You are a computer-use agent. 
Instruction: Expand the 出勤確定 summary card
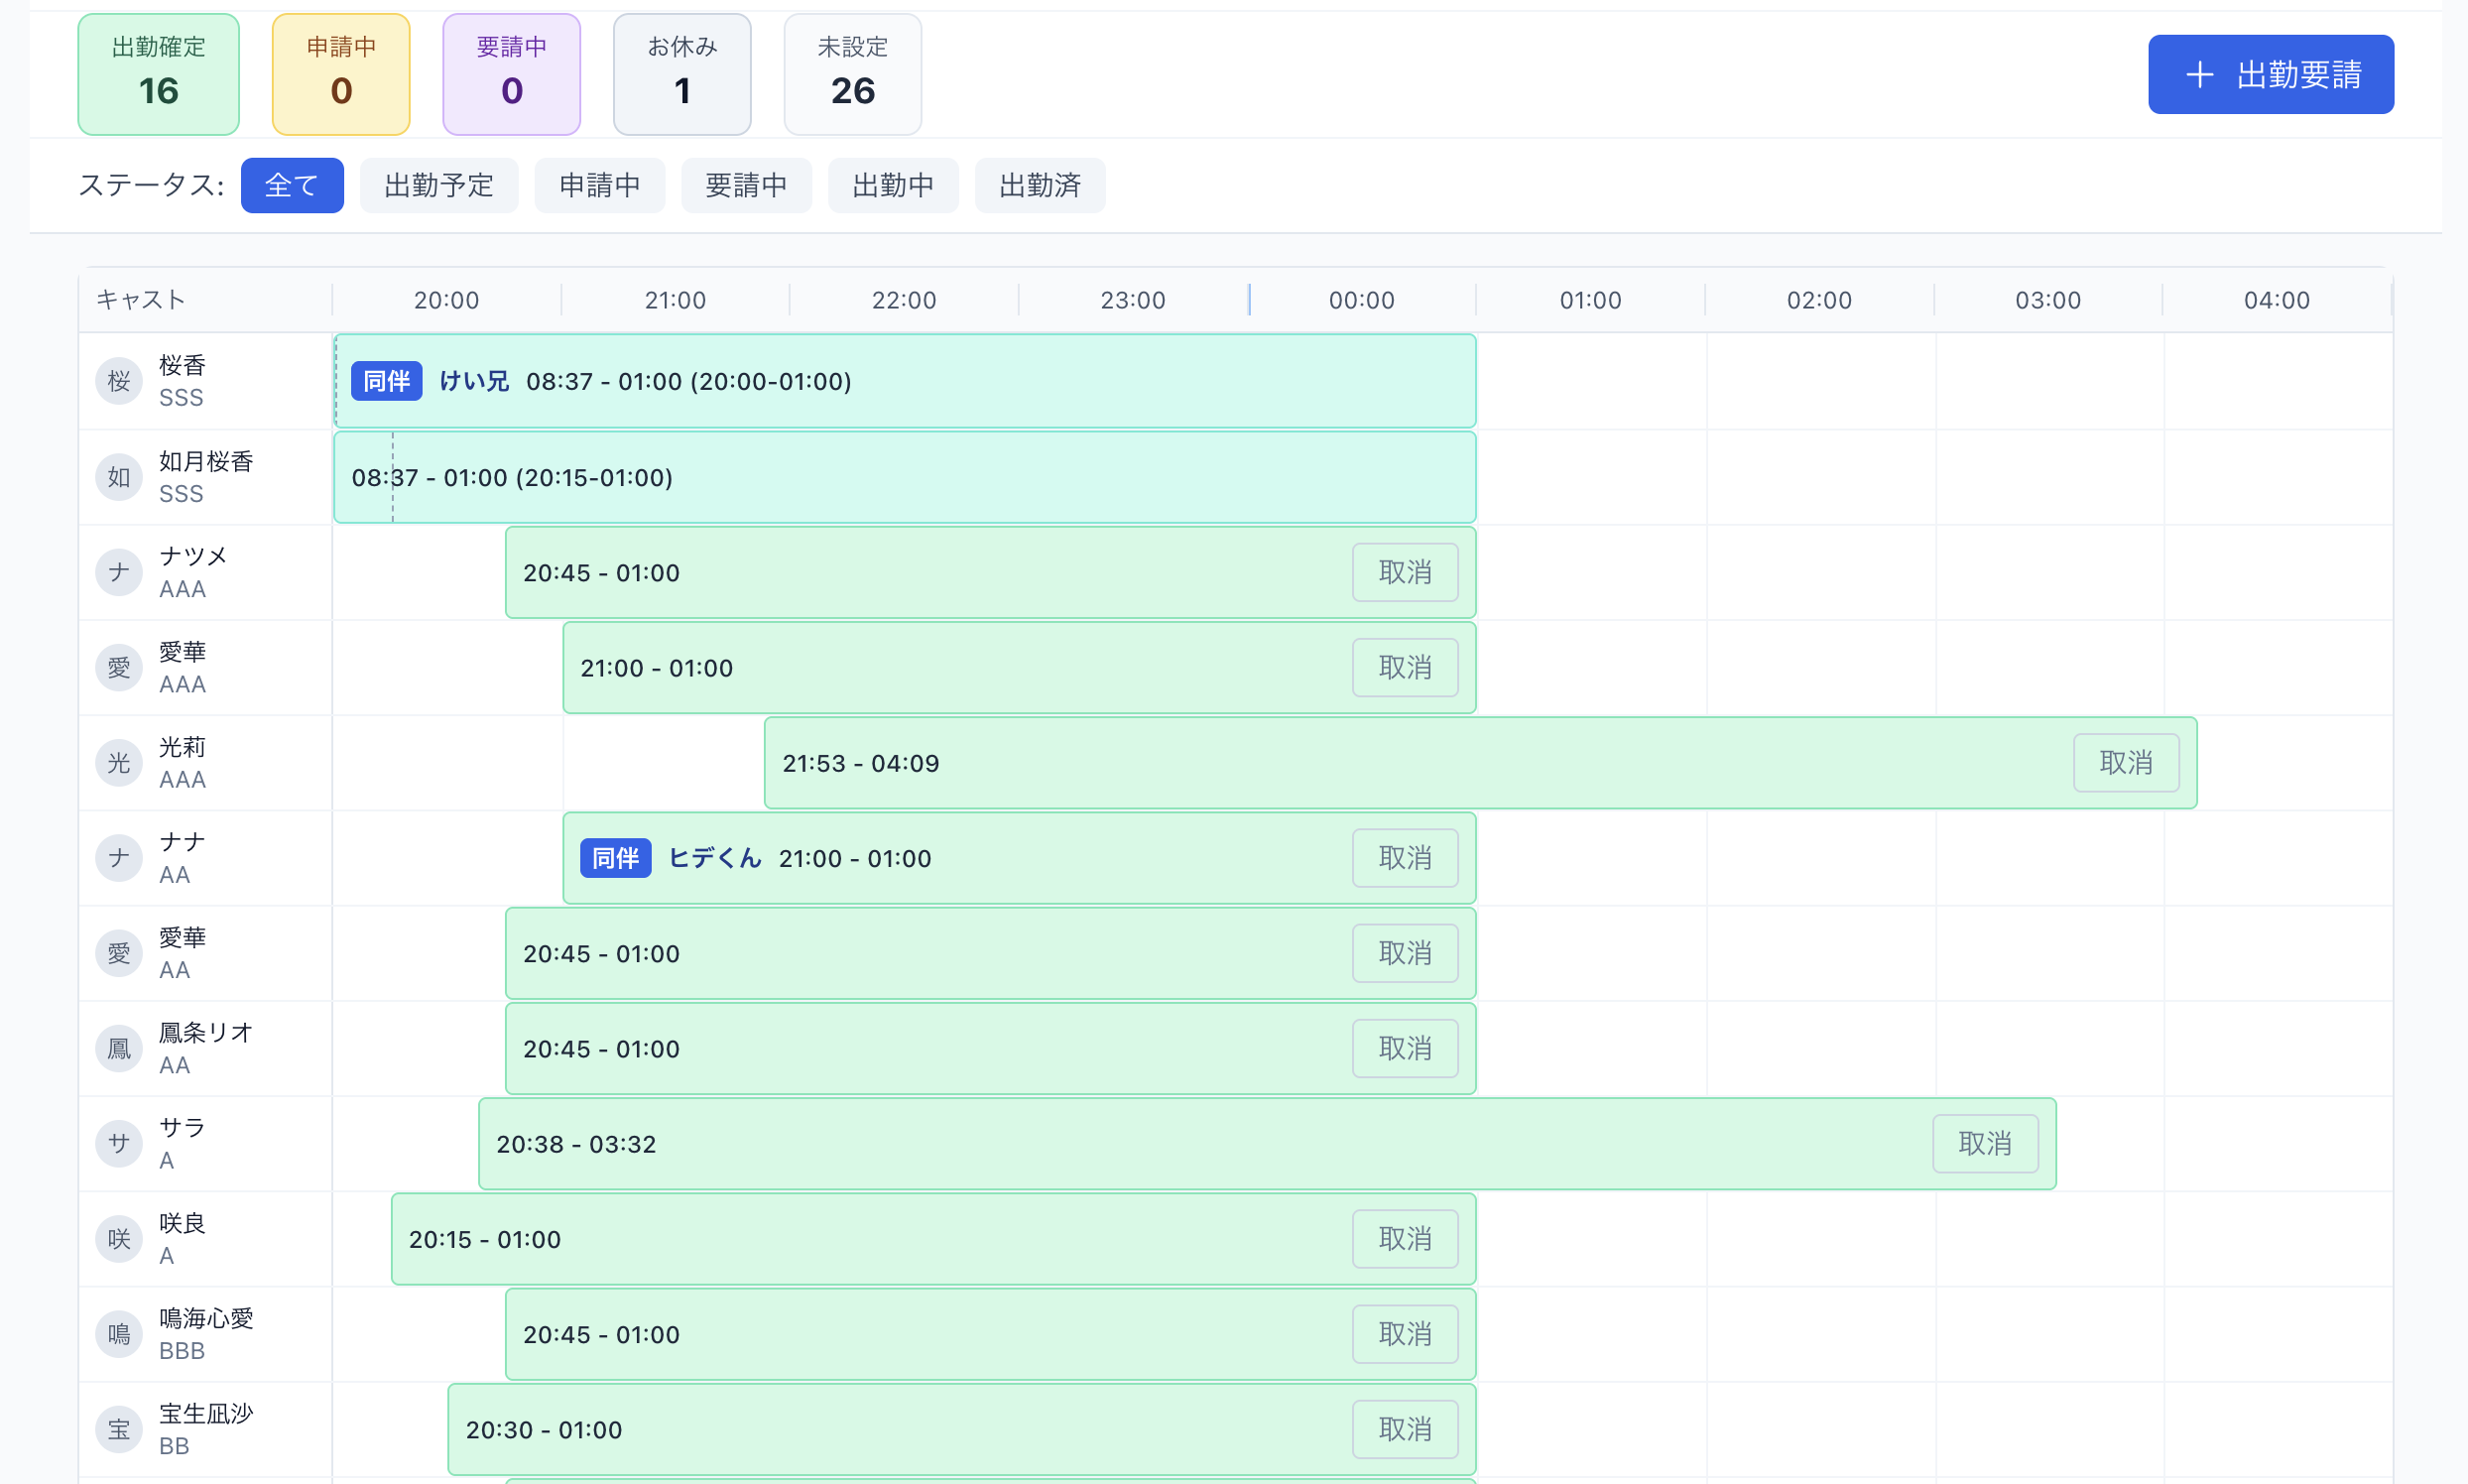158,74
